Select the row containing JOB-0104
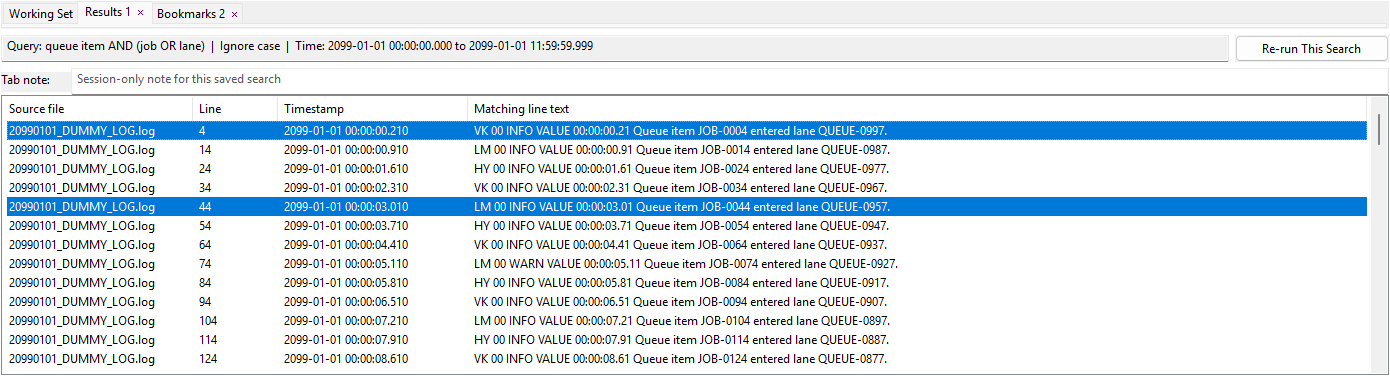Screen dimensions: 1390x376 click(686, 321)
